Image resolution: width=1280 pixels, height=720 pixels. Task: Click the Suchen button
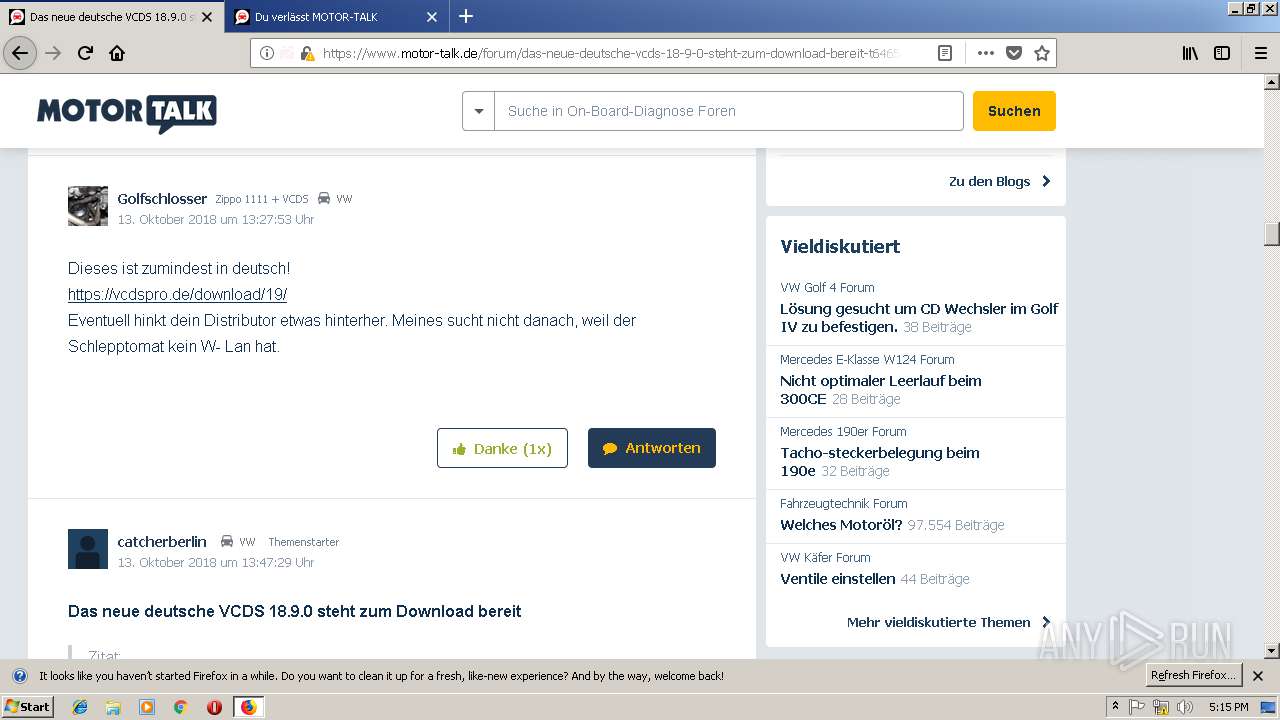1014,111
